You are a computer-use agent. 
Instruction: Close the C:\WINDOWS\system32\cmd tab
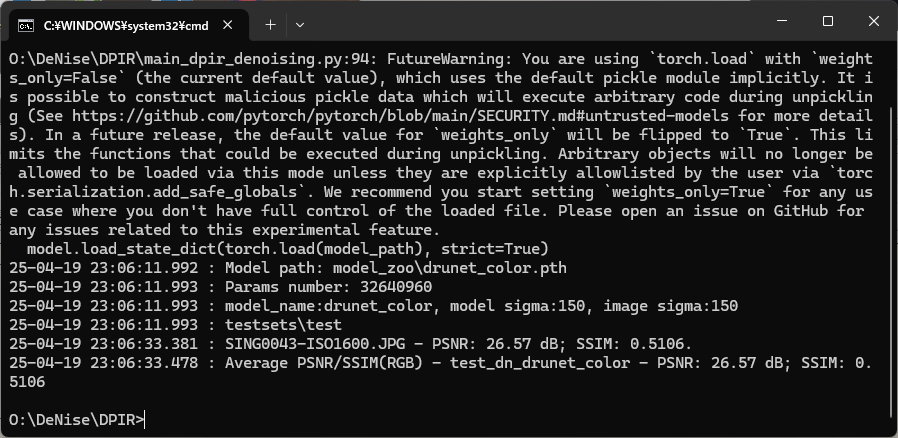click(x=227, y=25)
